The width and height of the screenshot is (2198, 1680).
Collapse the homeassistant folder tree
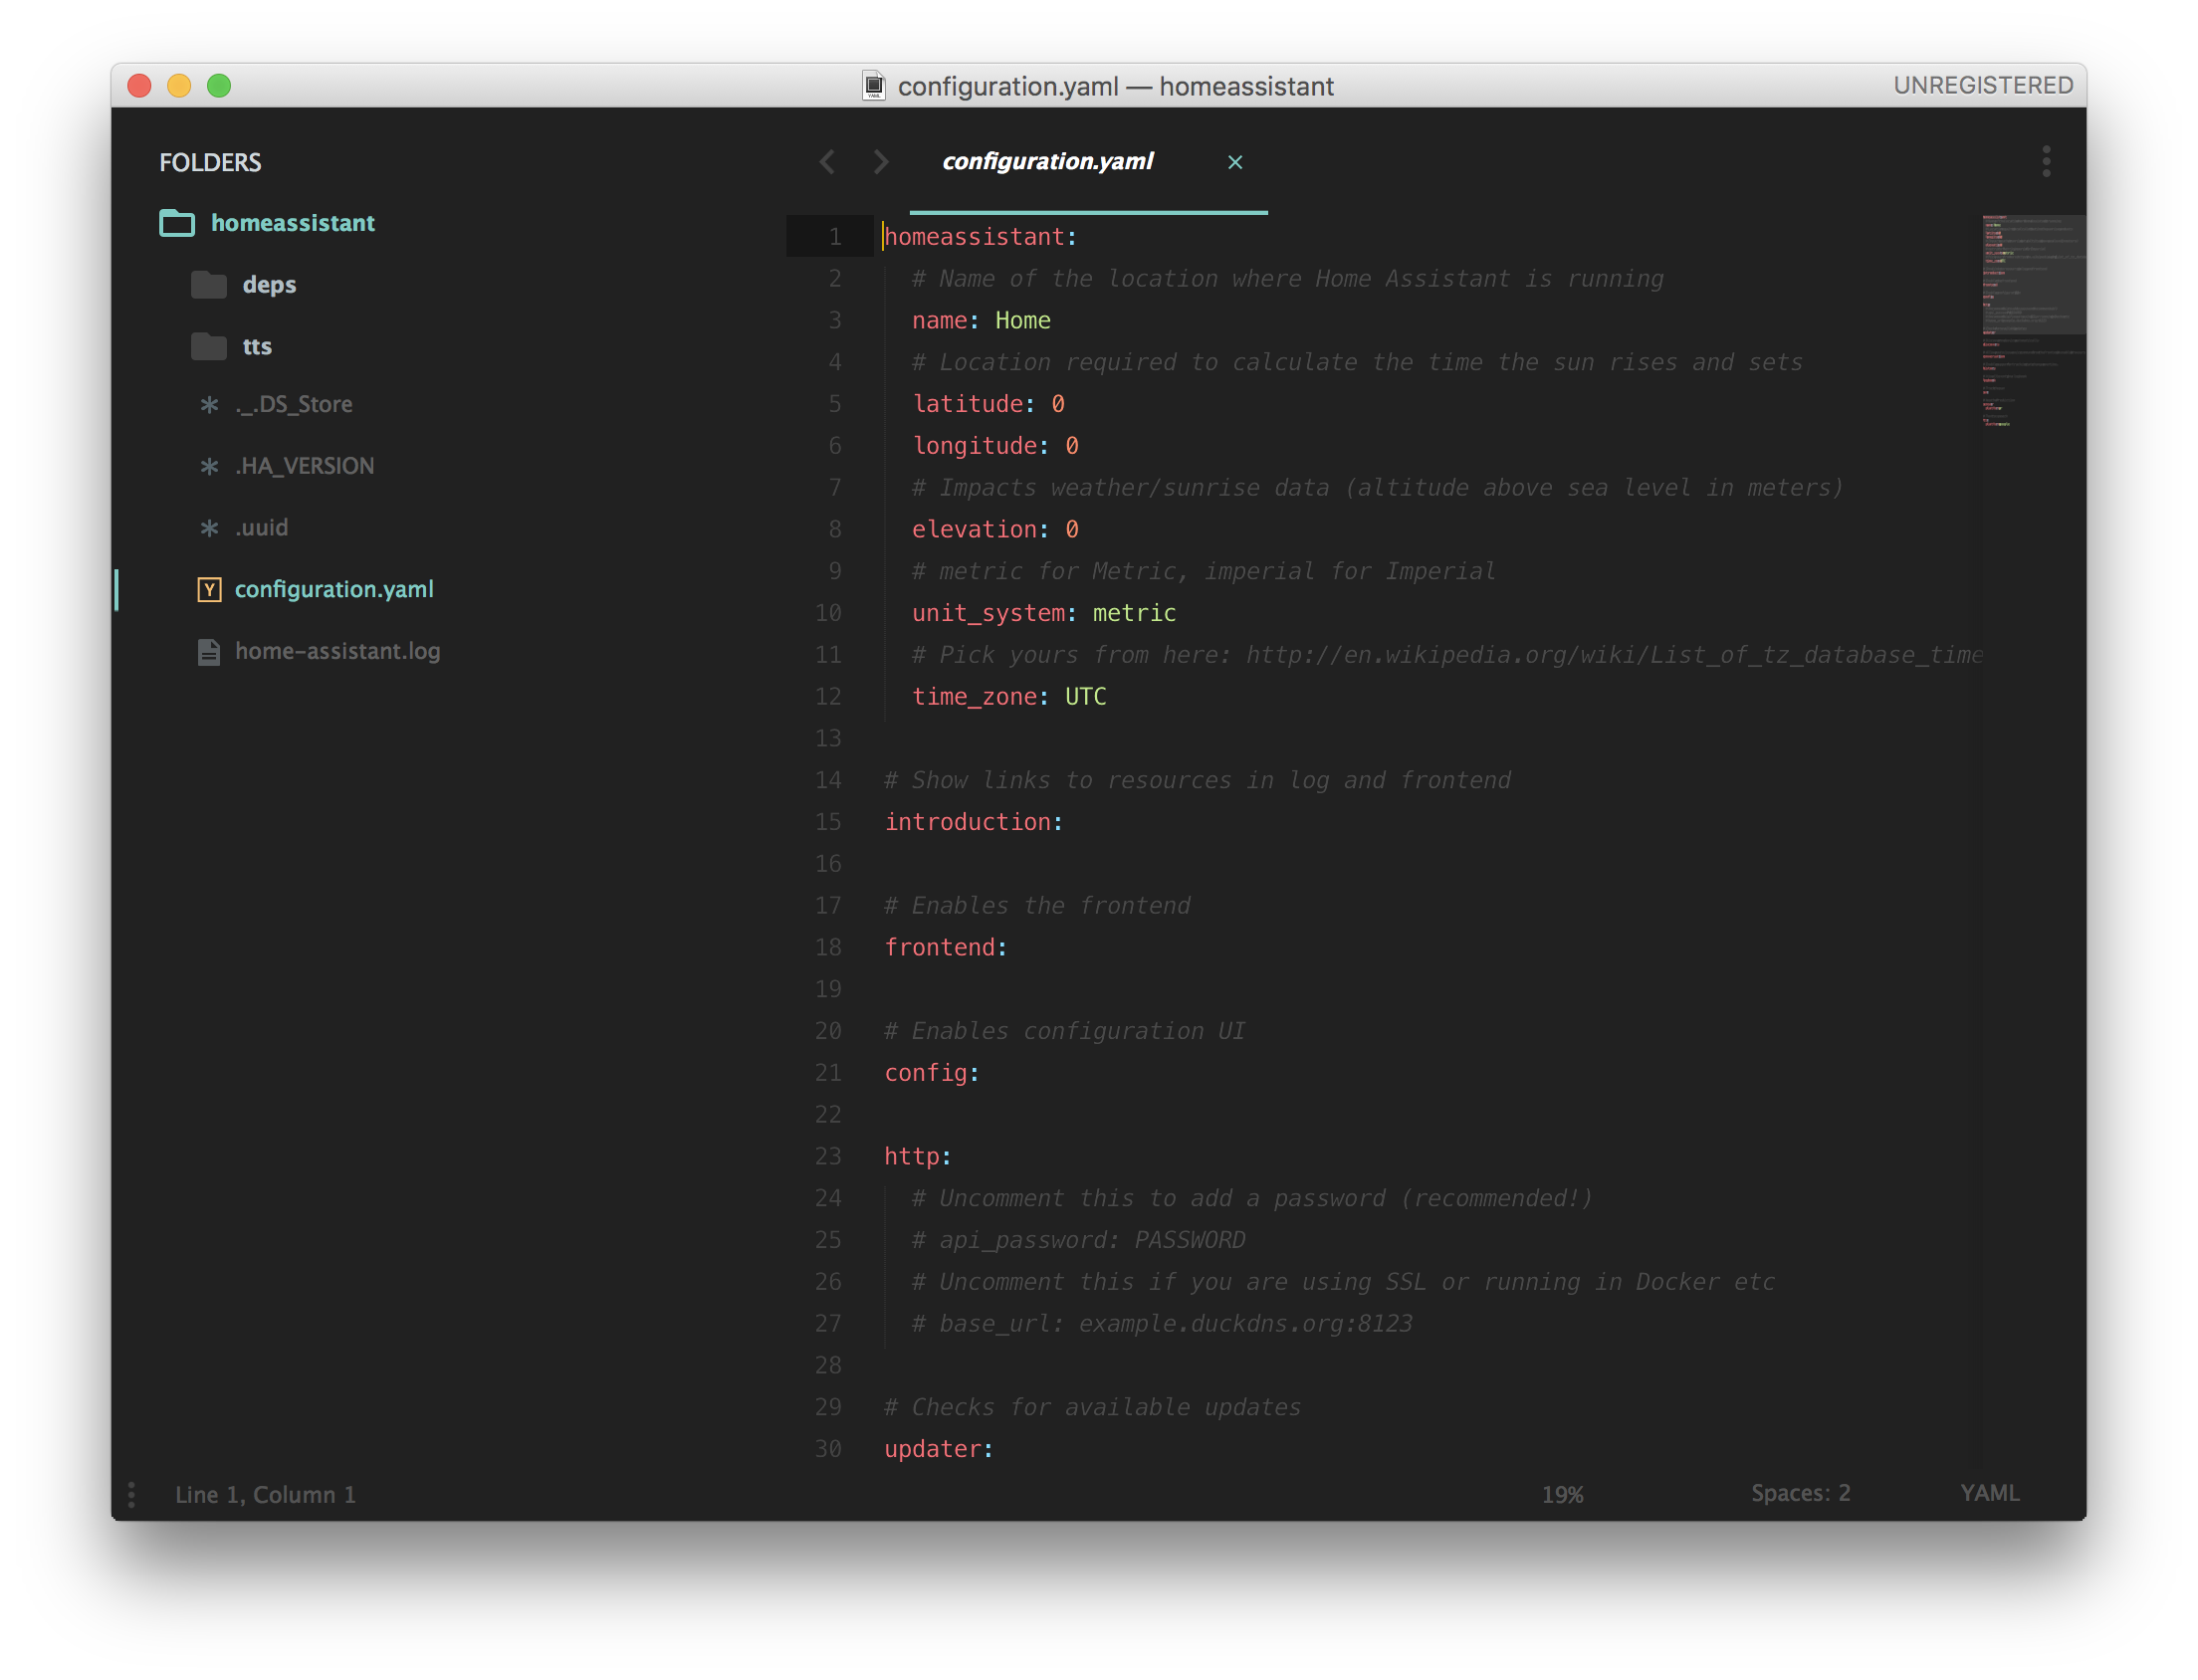(x=292, y=223)
